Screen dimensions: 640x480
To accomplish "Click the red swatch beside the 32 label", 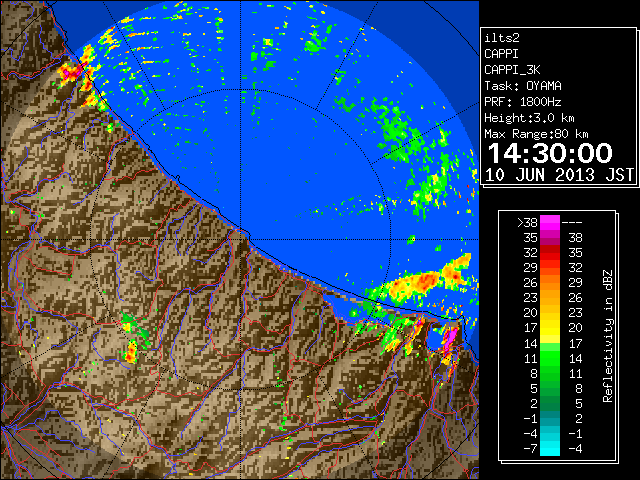I will click(x=549, y=253).
